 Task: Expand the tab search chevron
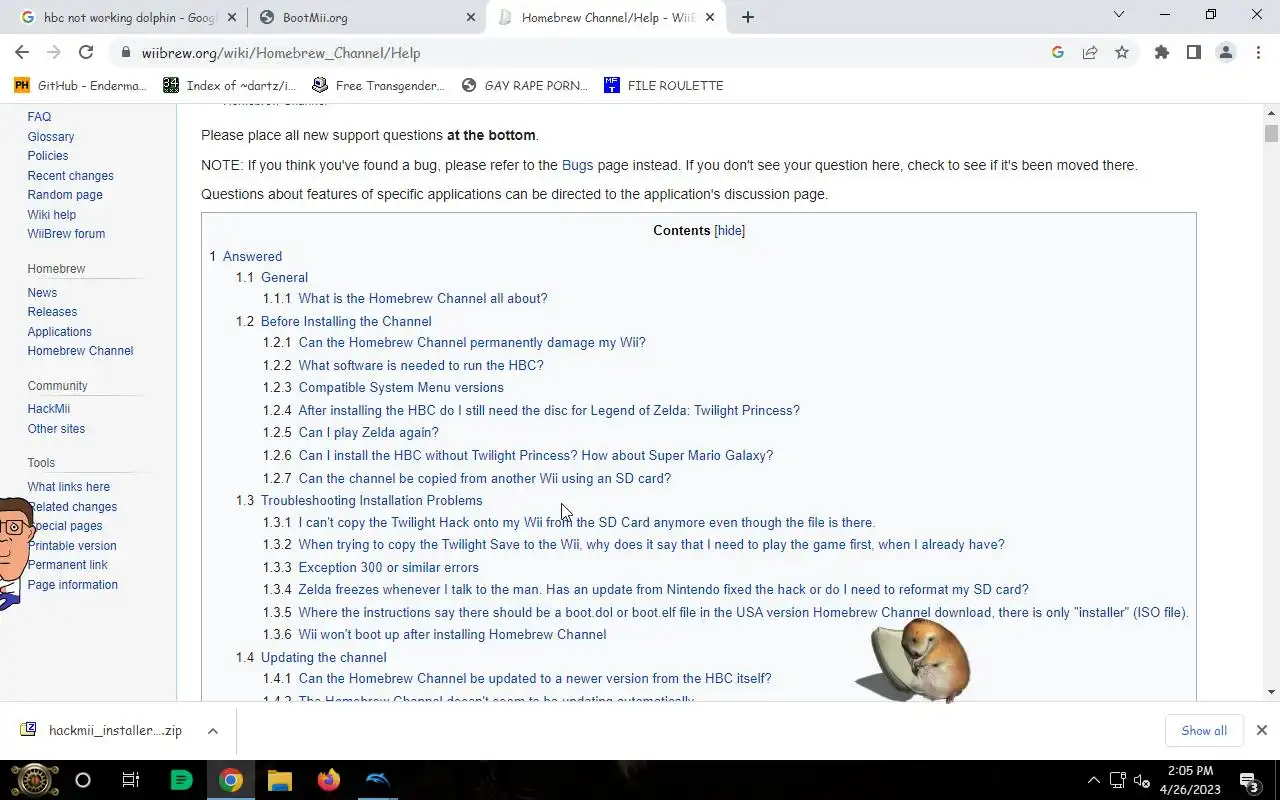coord(1119,15)
